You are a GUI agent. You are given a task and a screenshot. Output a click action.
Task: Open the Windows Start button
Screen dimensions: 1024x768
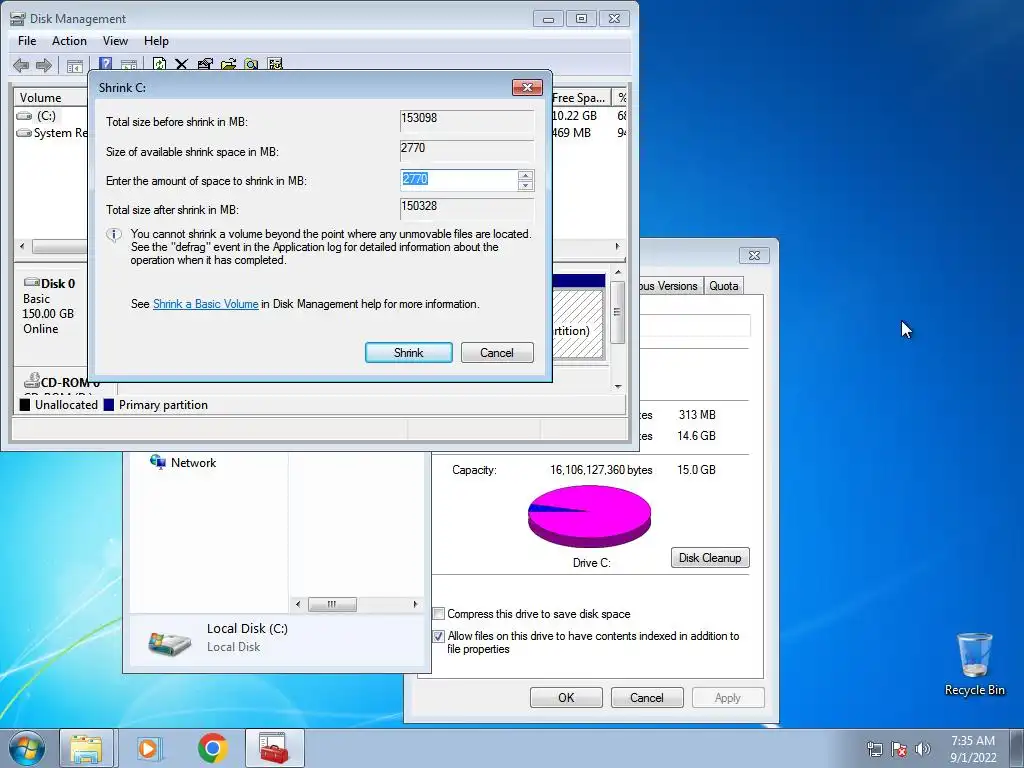pos(27,748)
